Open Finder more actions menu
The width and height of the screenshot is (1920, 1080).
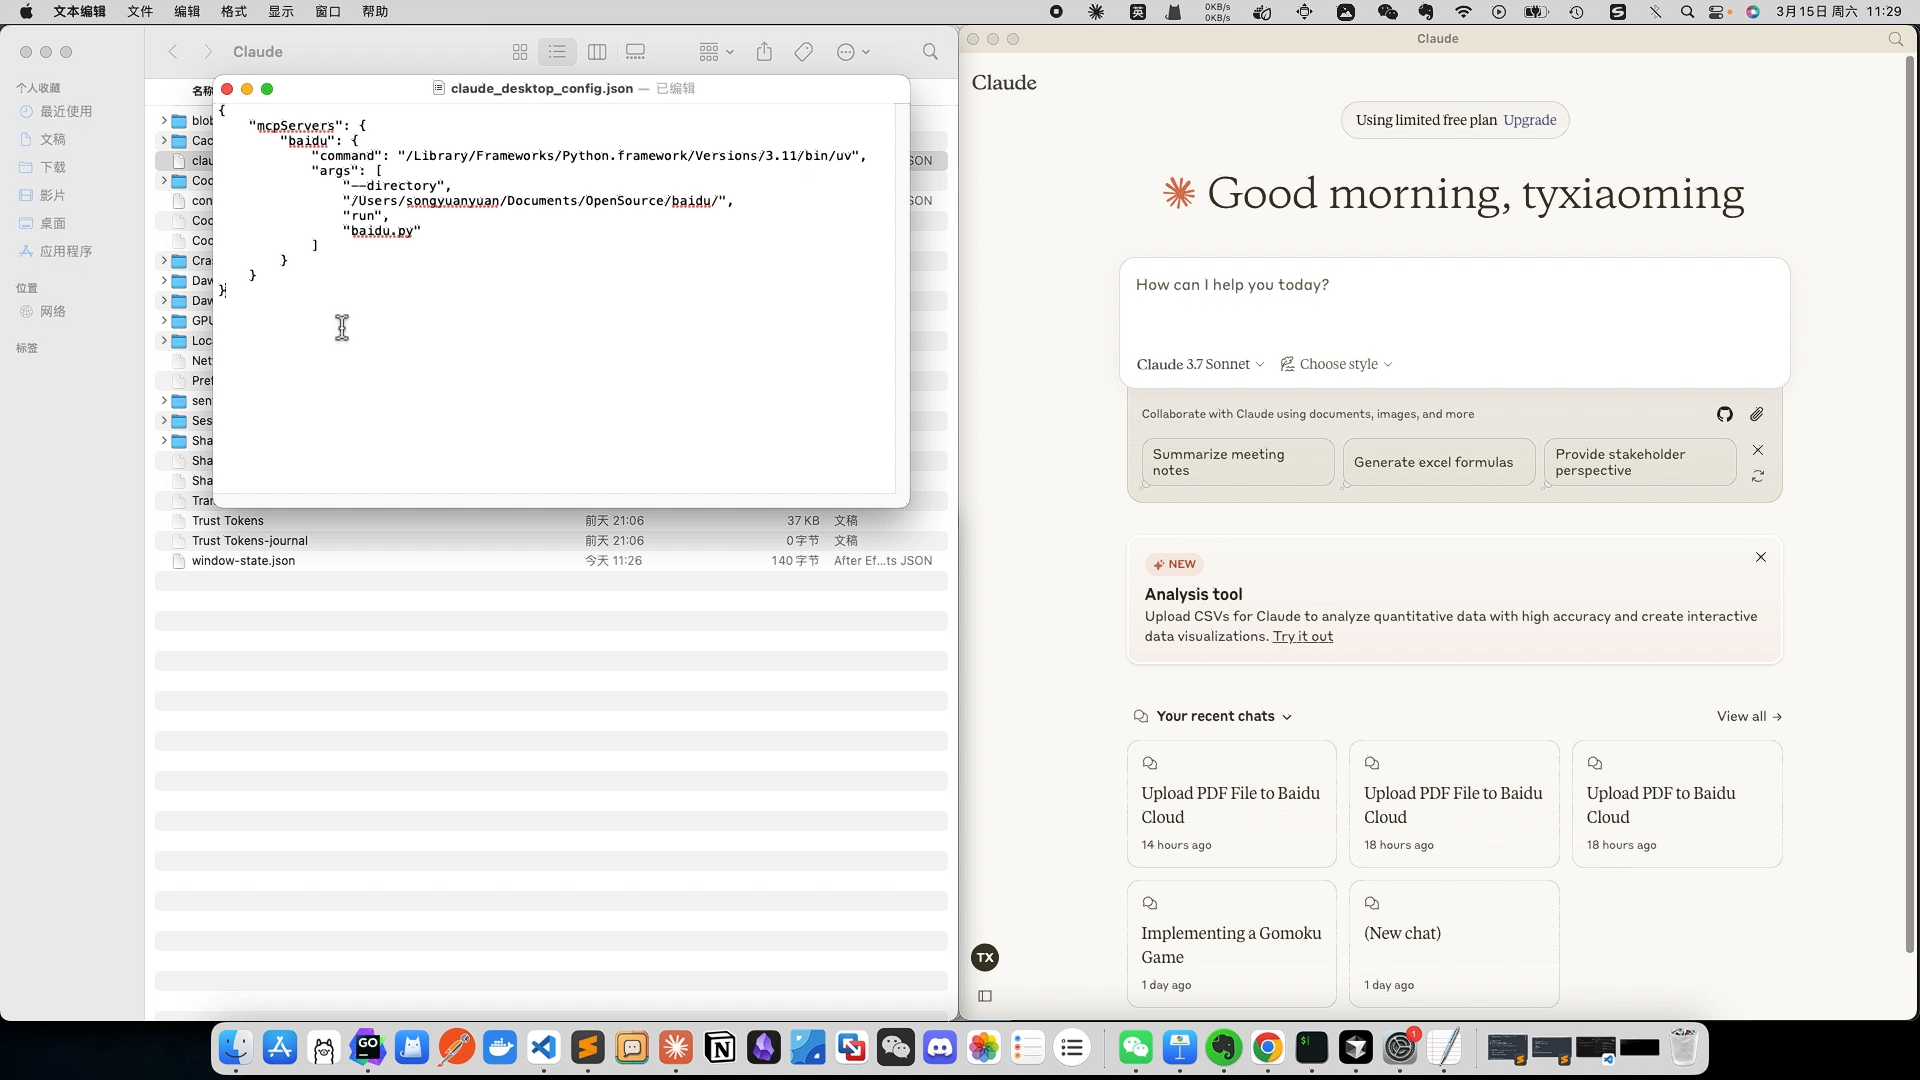853,52
